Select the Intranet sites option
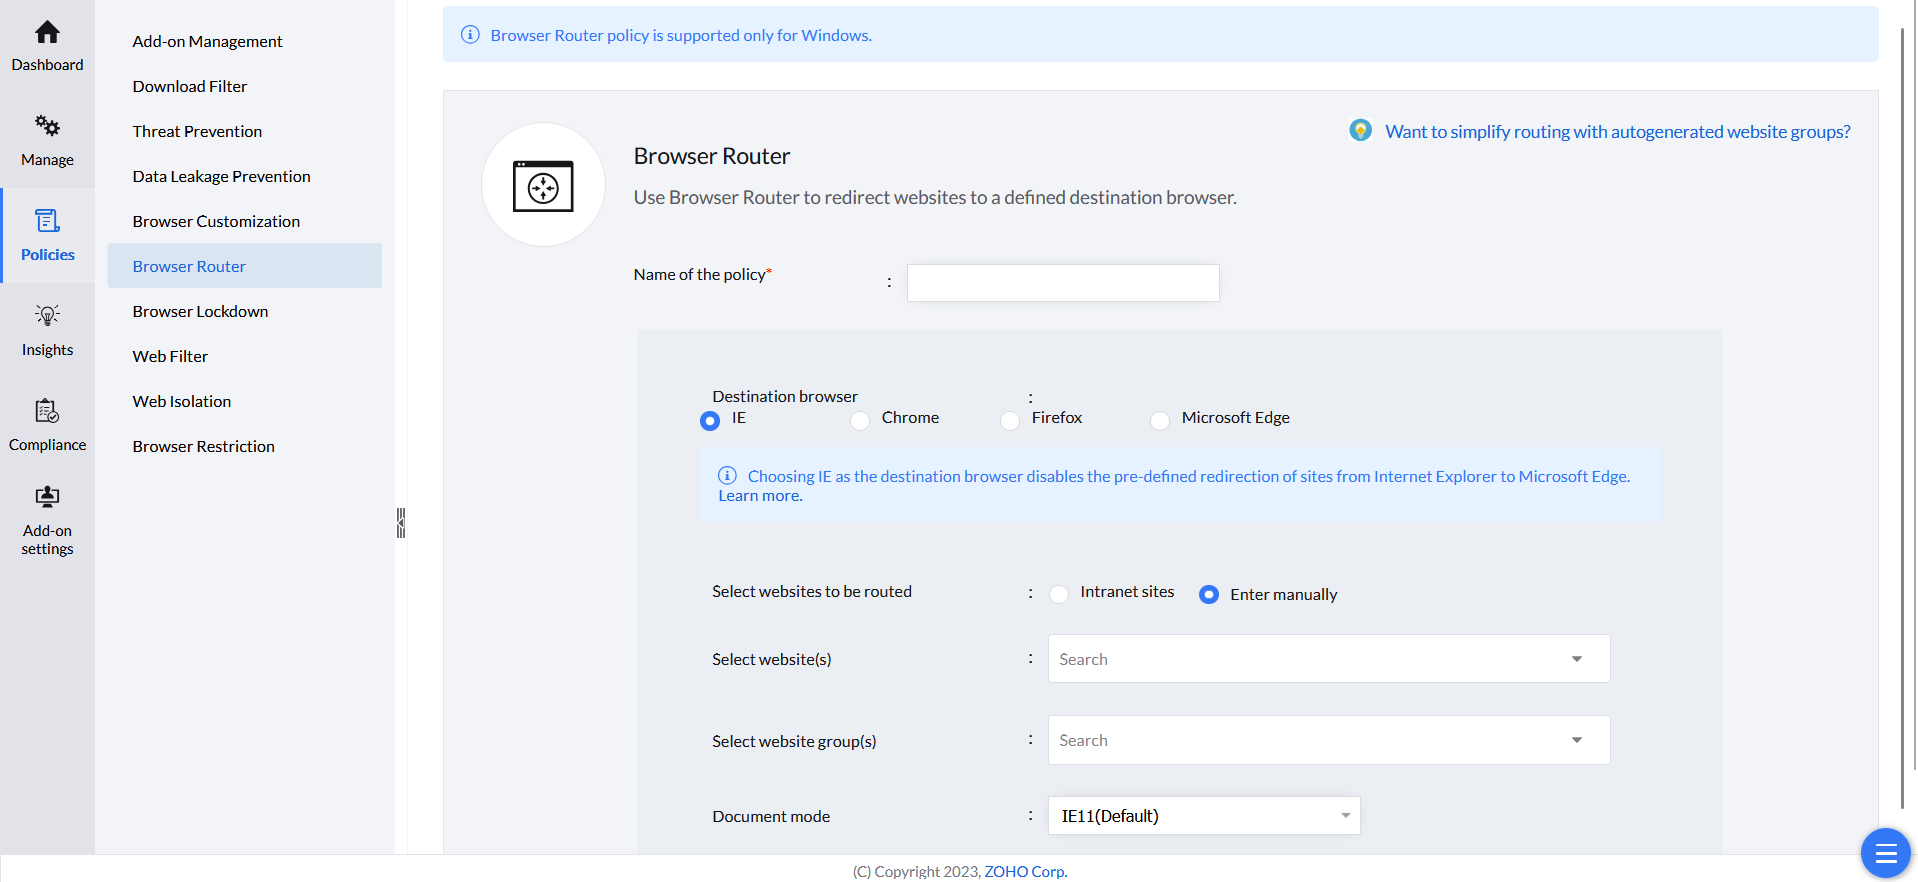The height and width of the screenshot is (882, 1918). (1059, 595)
